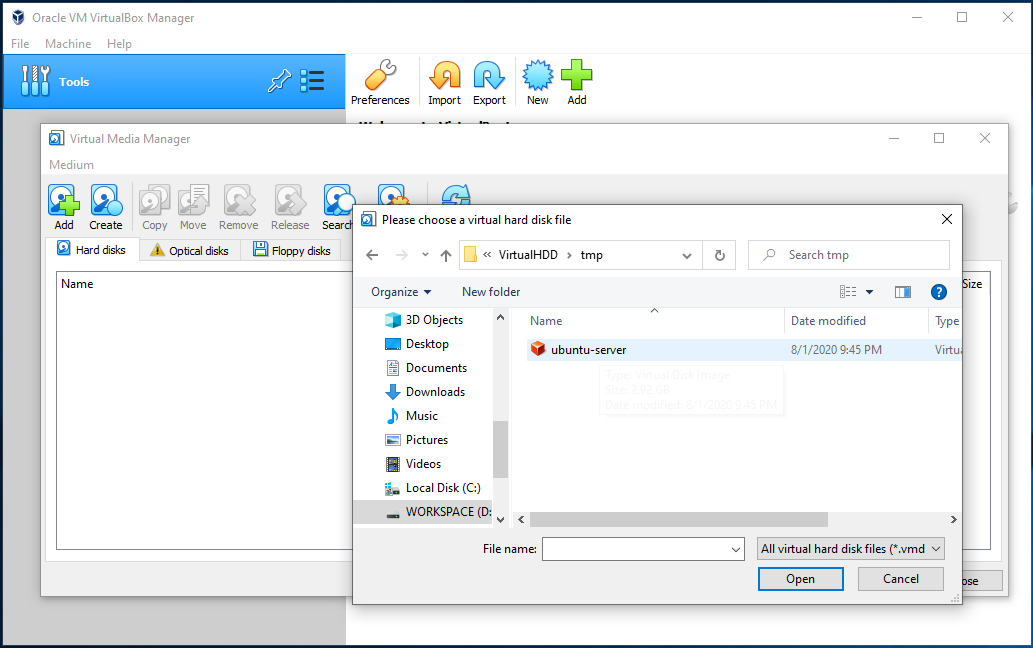The width and height of the screenshot is (1033, 648).
Task: Click the Refresh icon in Media Manager
Action: tap(456, 195)
